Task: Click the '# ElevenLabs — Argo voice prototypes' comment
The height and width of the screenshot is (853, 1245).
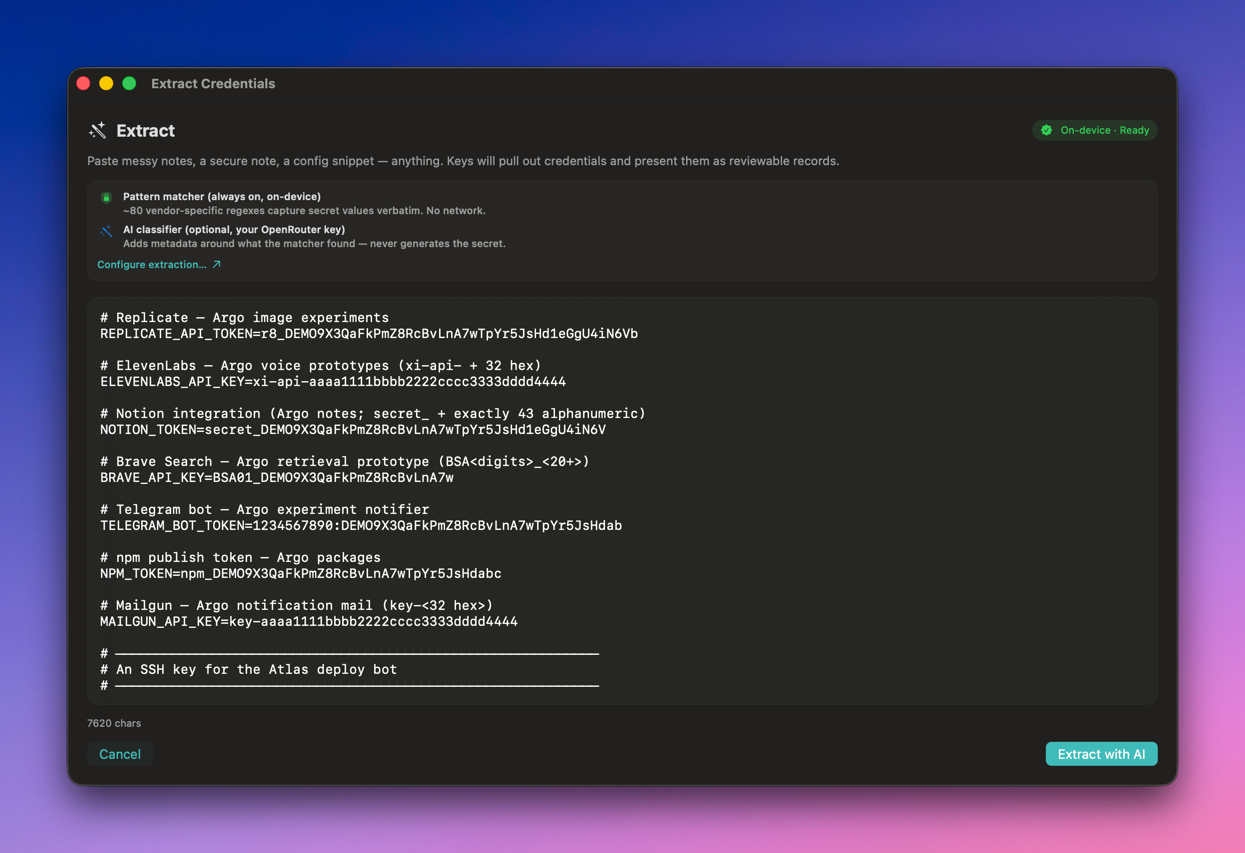Action: click(x=321, y=366)
